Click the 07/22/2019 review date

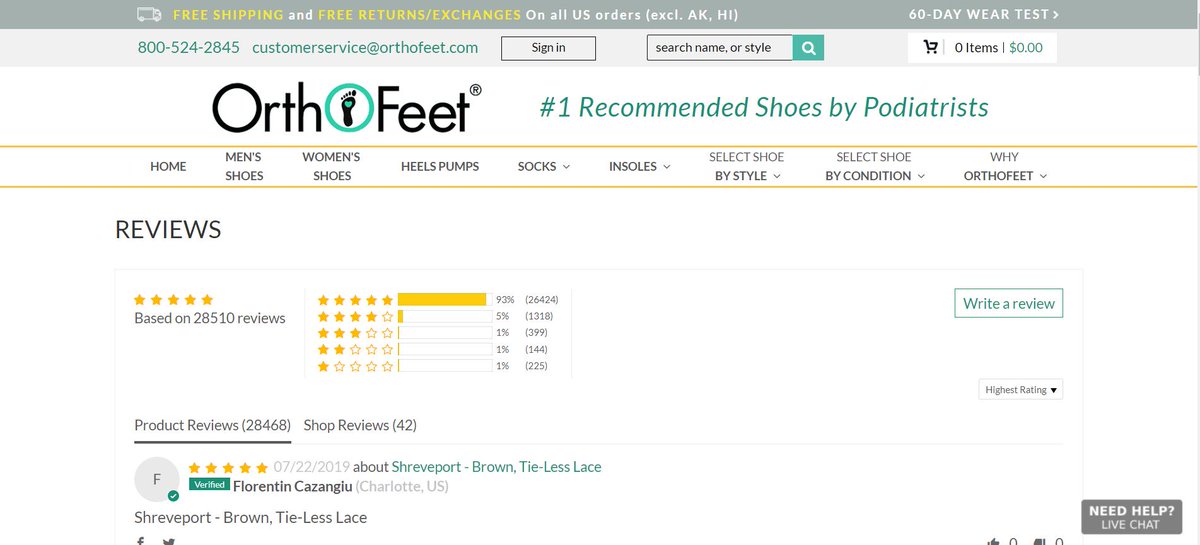pyautogui.click(x=311, y=467)
